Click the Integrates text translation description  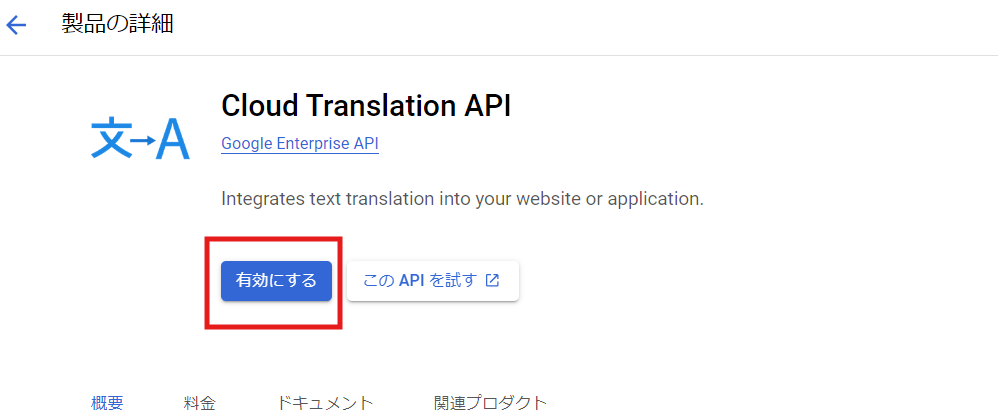(462, 199)
